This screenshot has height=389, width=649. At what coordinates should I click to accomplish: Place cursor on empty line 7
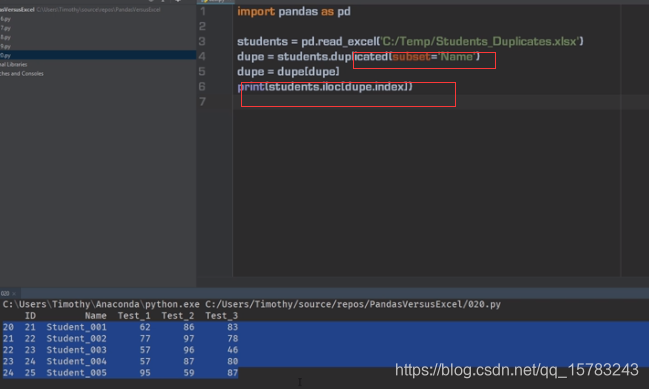pos(441,102)
